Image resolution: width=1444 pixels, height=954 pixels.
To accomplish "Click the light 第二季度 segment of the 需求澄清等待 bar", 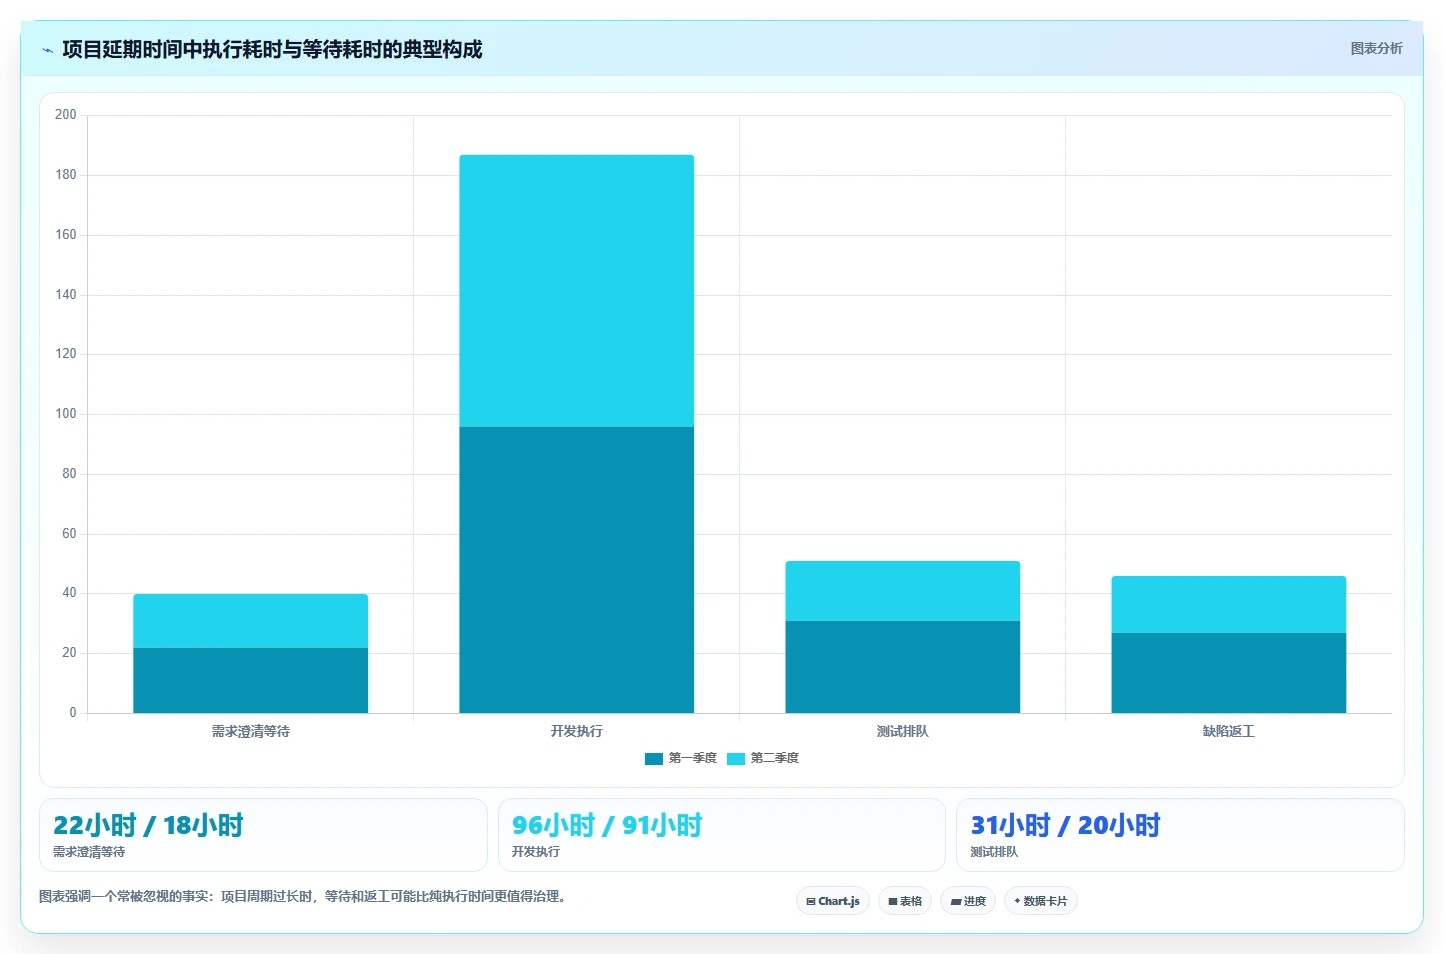I will 251,621.
